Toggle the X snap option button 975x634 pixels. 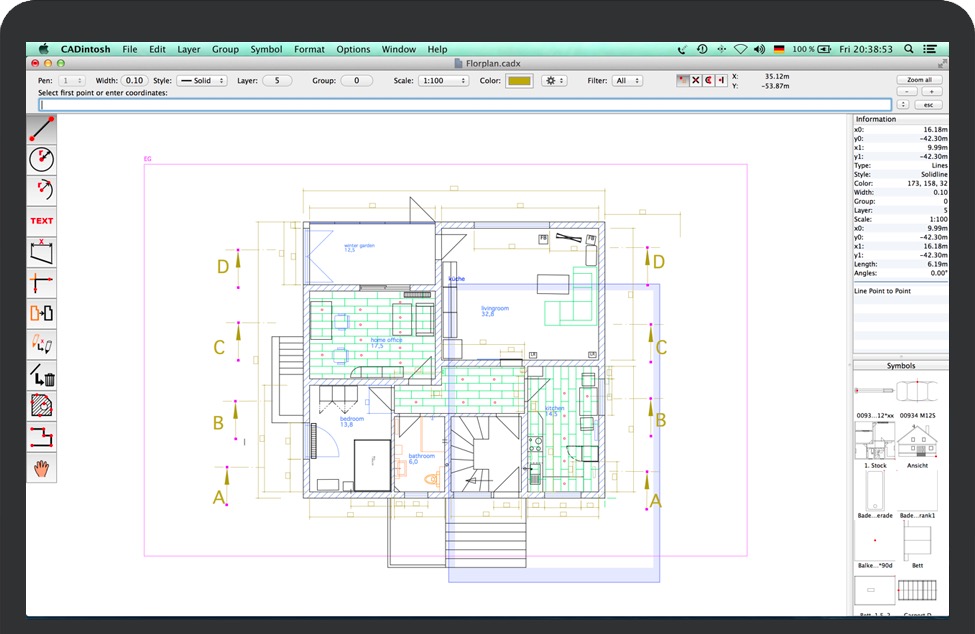click(x=696, y=80)
